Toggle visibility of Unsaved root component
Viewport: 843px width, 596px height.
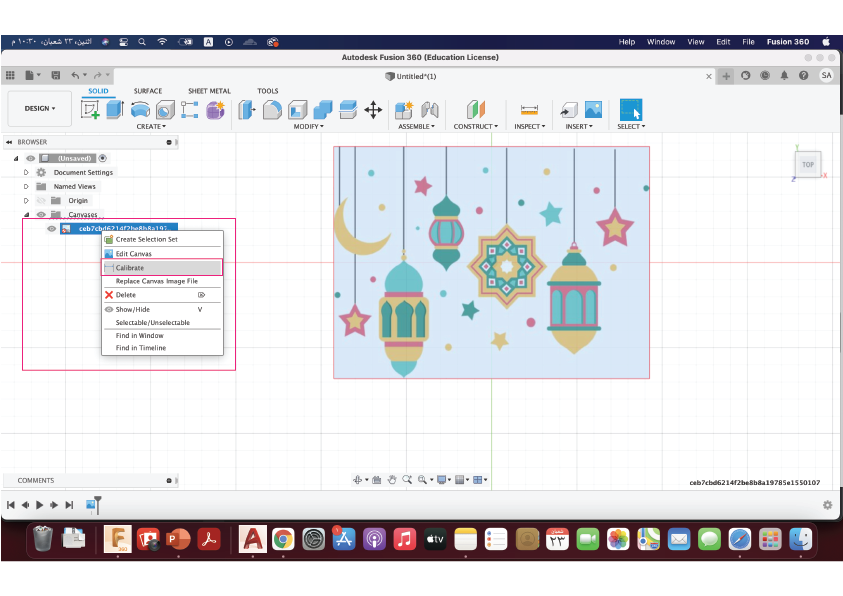pyautogui.click(x=31, y=158)
